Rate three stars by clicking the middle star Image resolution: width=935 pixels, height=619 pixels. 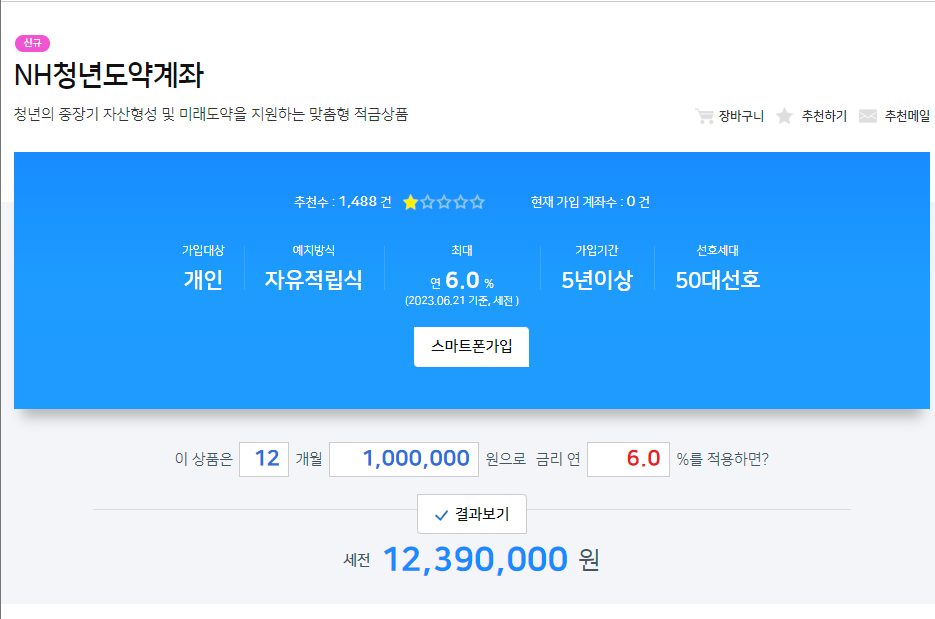point(445,202)
